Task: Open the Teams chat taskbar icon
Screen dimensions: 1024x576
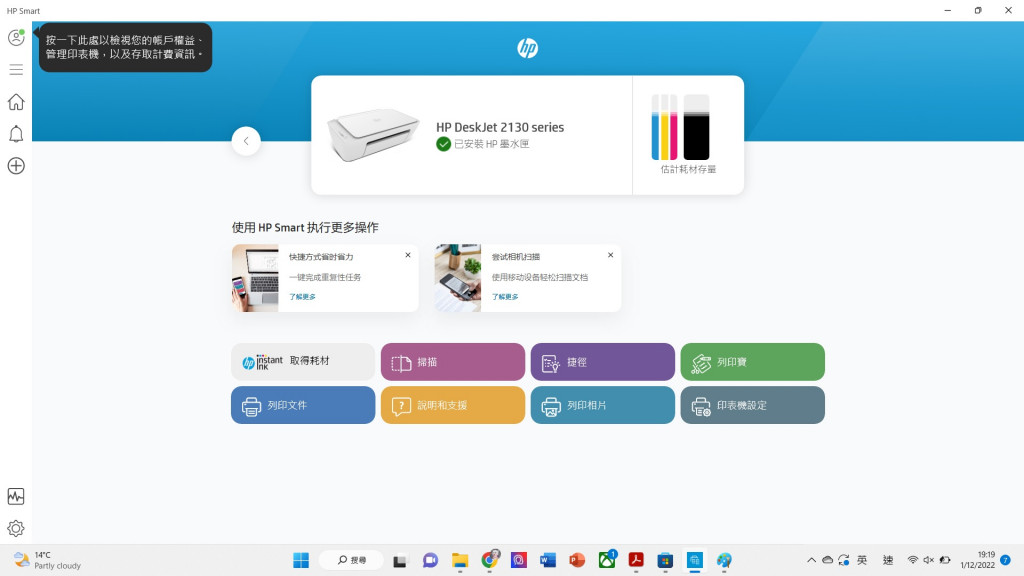Action: [x=430, y=560]
